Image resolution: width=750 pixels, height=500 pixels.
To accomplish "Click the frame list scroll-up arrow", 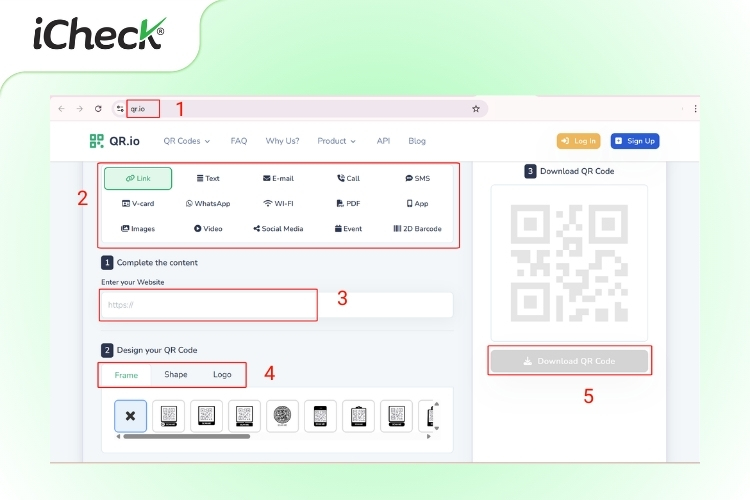I will point(436,404).
